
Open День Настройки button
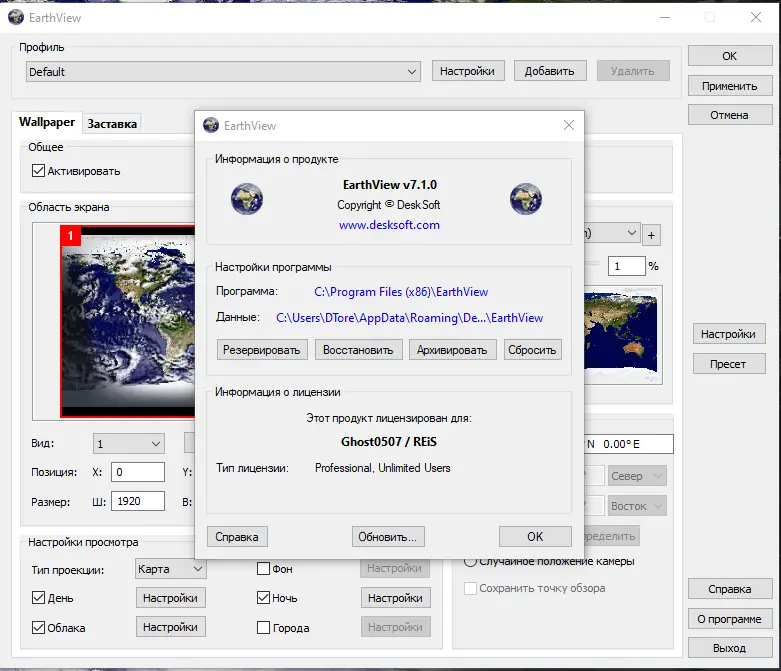point(171,597)
